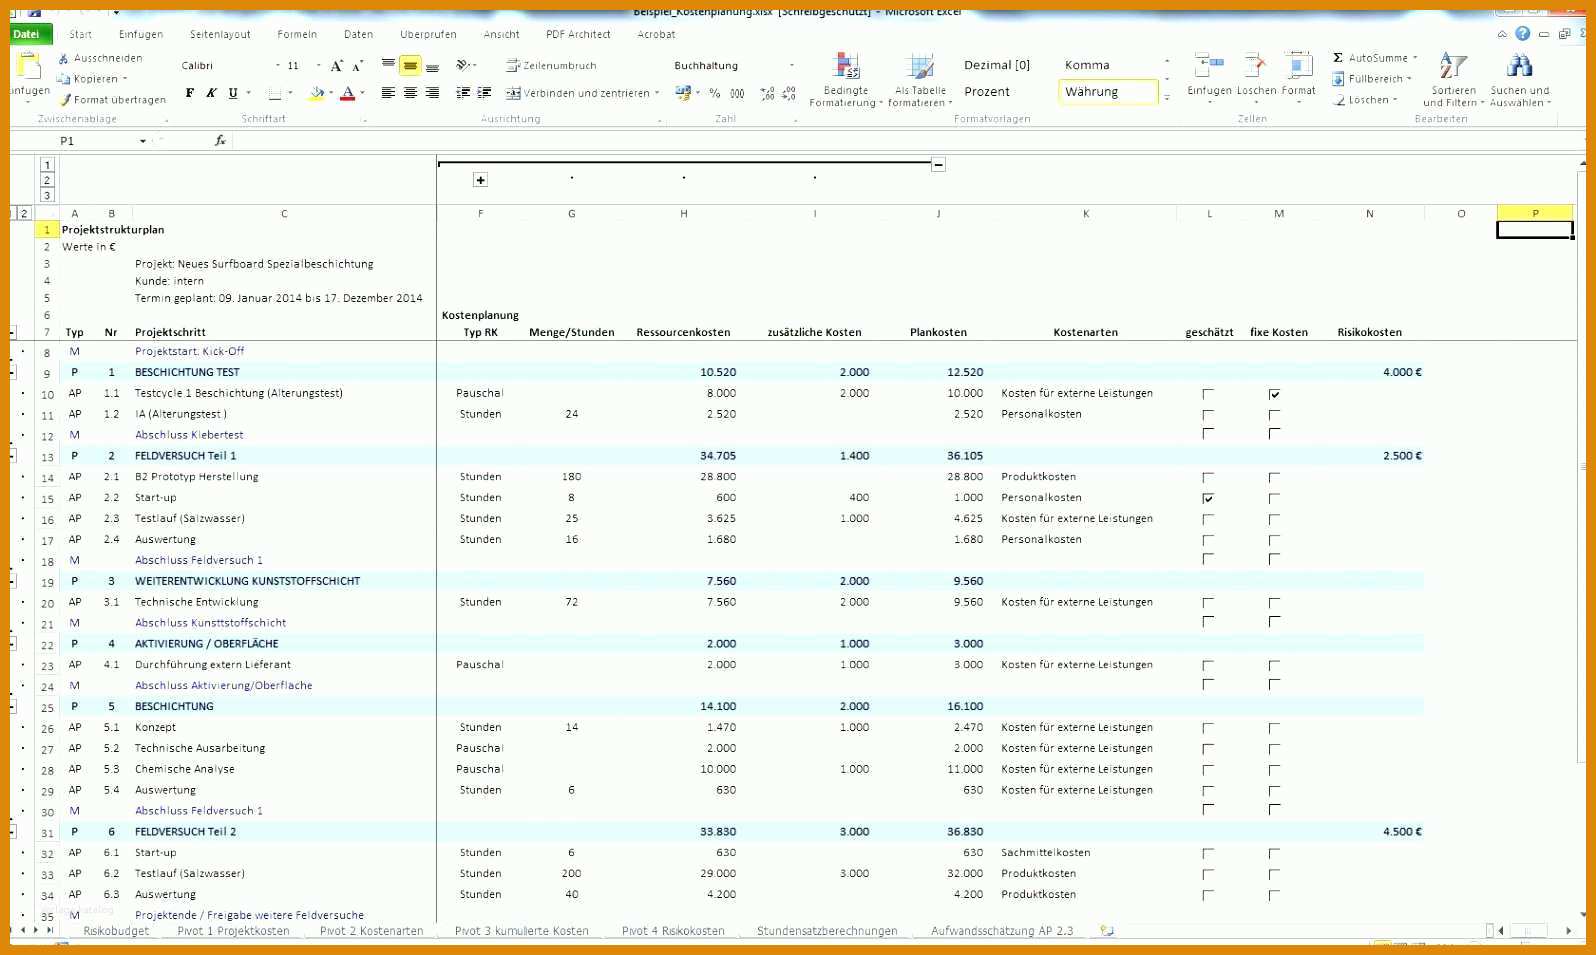Click Als Tabelle formatieren icon
Image resolution: width=1596 pixels, height=955 pixels.
click(920, 67)
